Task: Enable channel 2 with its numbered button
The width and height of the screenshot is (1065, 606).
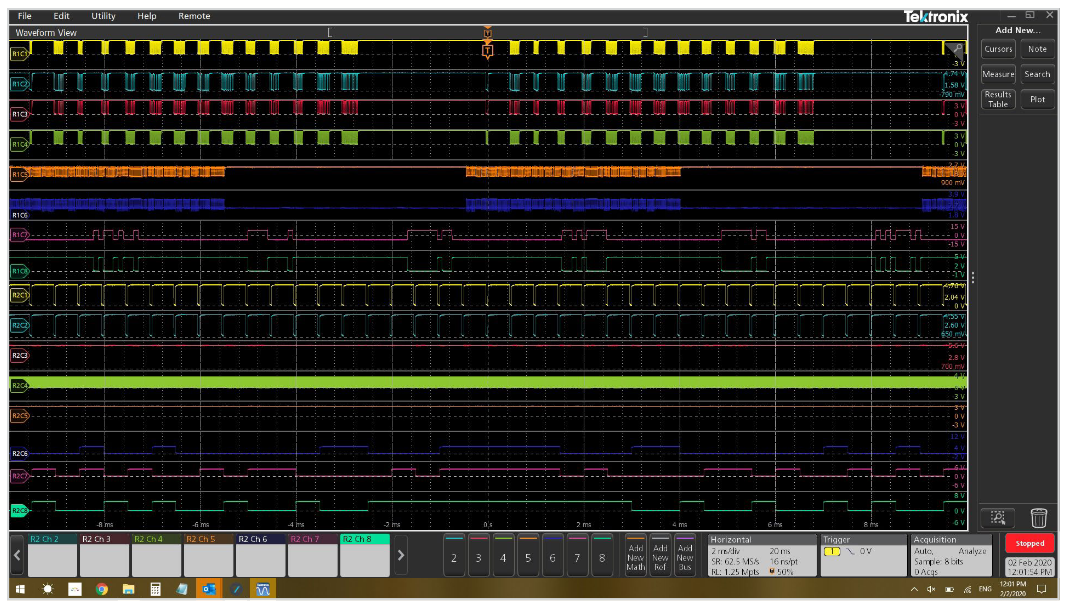Action: (x=453, y=558)
